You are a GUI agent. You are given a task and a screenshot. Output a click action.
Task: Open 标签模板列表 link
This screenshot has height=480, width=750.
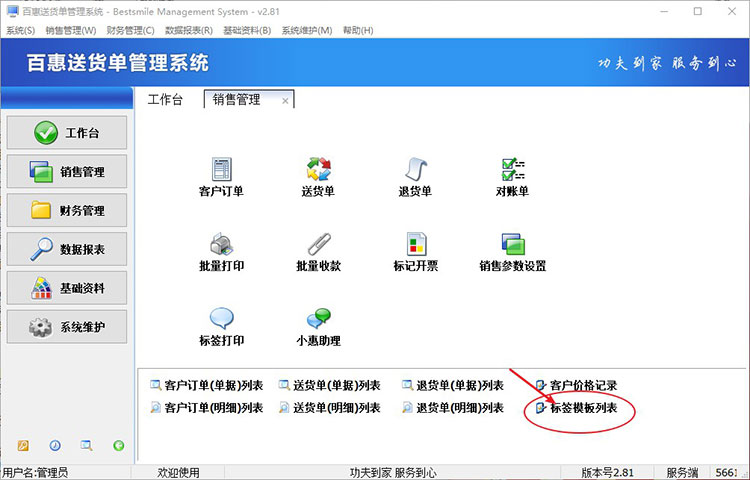[577, 408]
